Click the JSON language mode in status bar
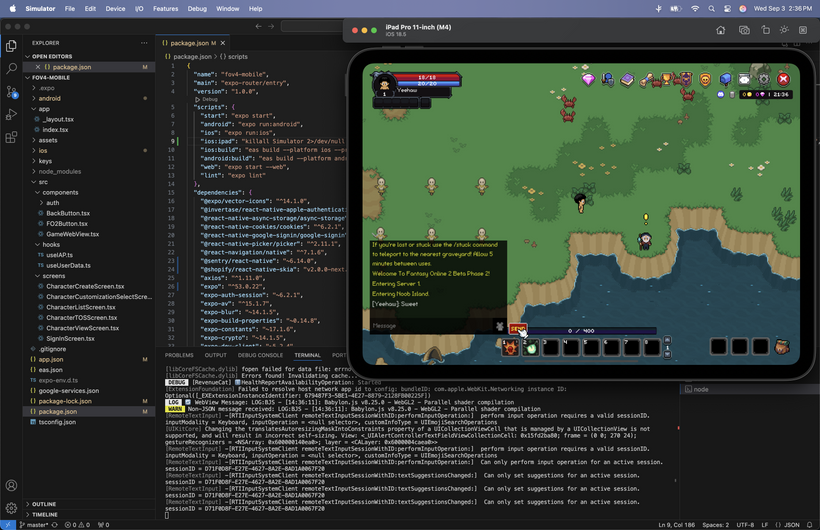Viewport: 820px width, 530px height. [x=792, y=525]
